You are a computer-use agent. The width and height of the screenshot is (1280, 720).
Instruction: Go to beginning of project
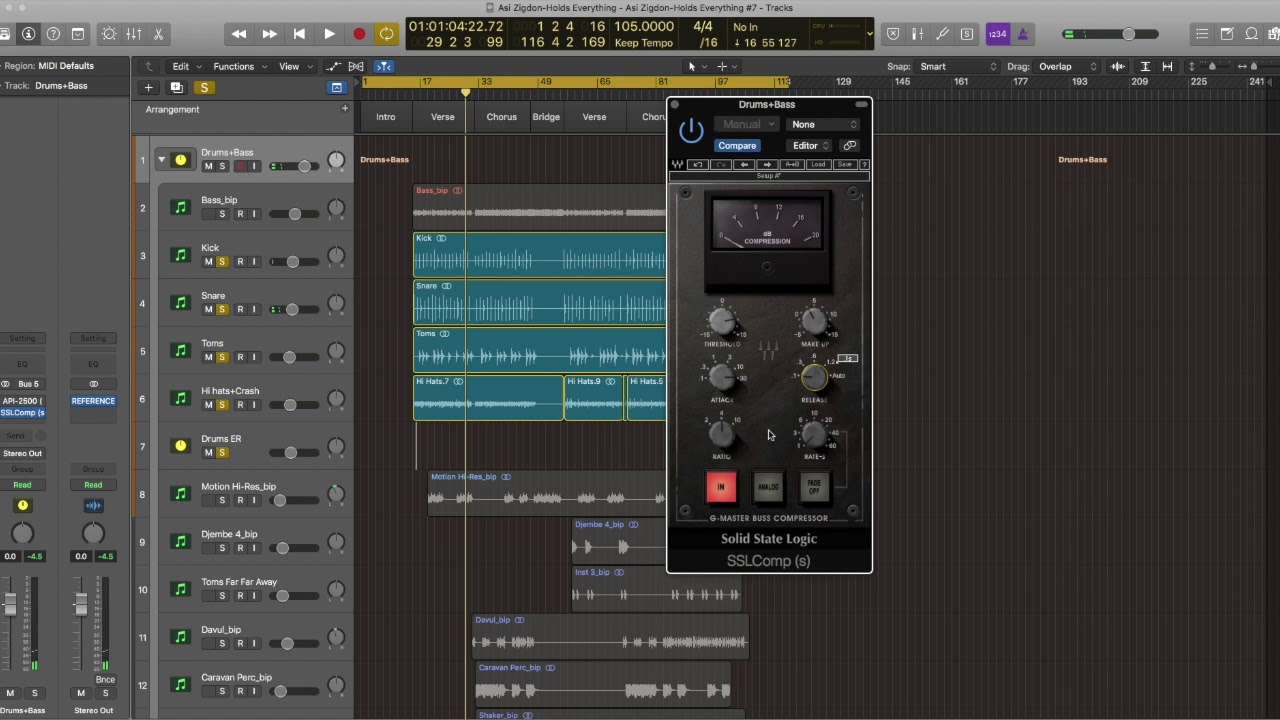pos(299,34)
